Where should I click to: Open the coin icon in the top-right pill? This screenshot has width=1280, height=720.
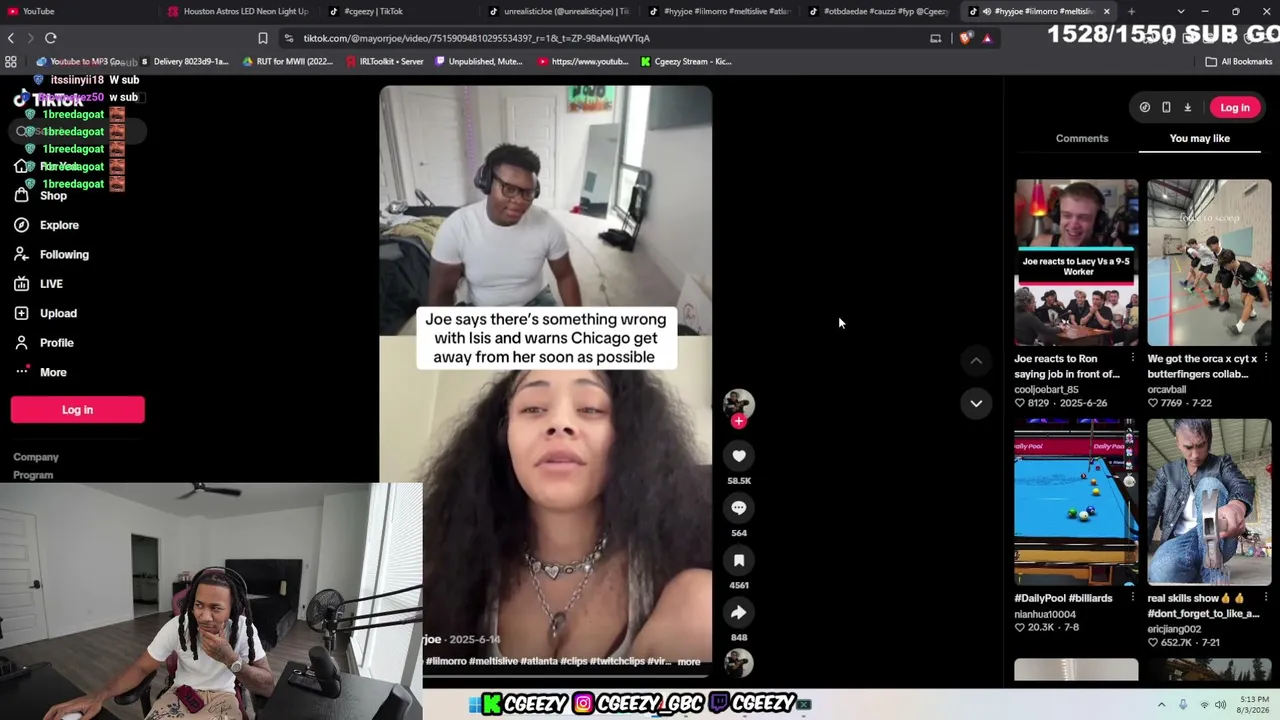coord(1145,108)
